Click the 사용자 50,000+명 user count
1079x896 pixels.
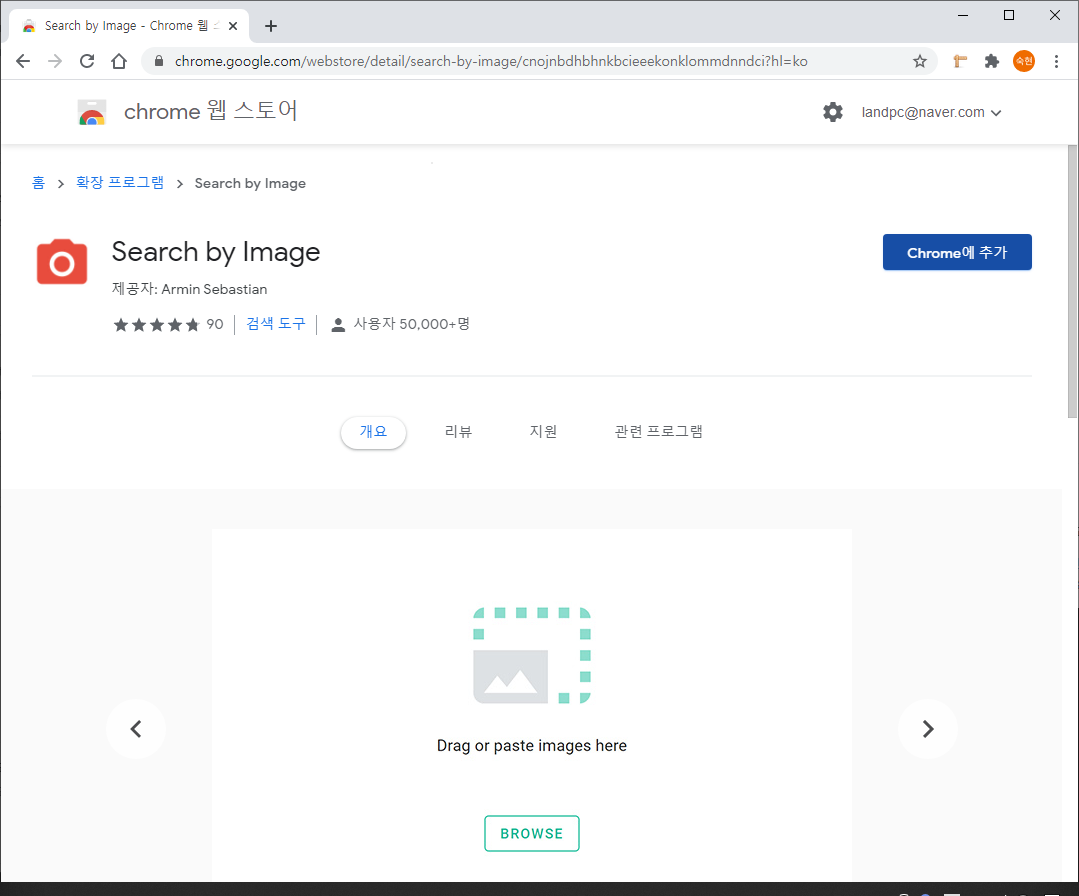click(x=400, y=324)
